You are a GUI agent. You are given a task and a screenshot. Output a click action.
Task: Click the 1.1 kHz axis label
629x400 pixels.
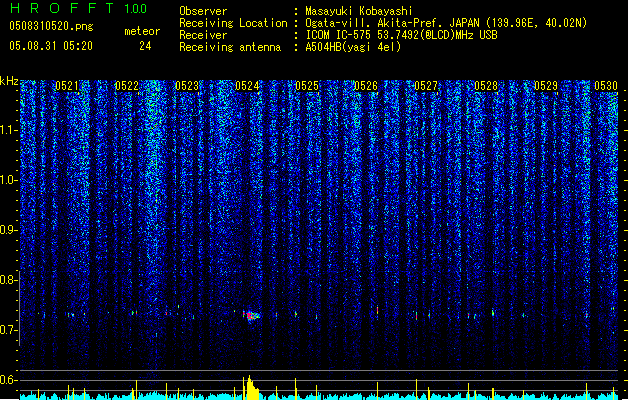(9, 130)
